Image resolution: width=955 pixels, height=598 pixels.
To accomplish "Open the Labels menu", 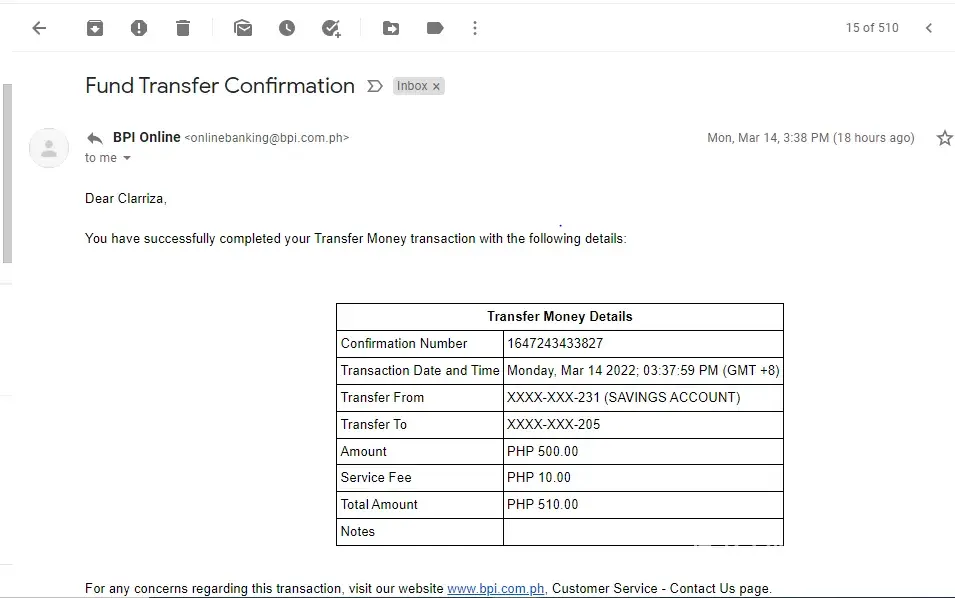I will point(435,28).
